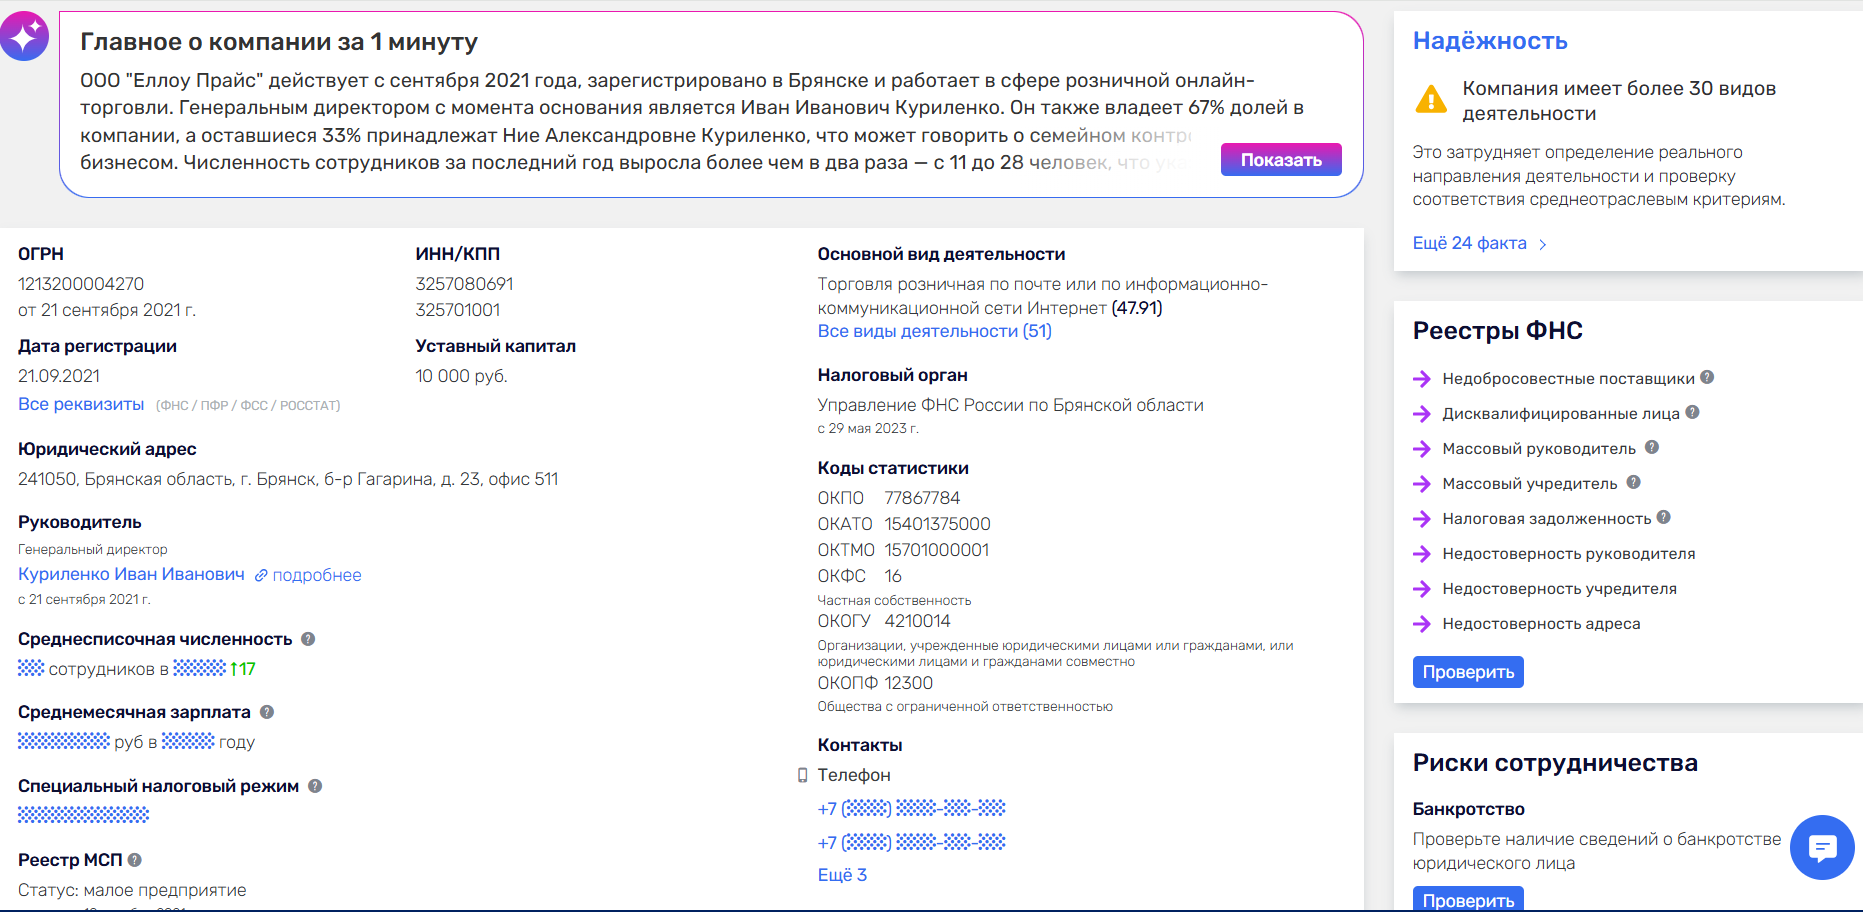This screenshot has height=912, width=1863.
Task: Open Ещё 24 факта link
Action: click(x=1470, y=243)
